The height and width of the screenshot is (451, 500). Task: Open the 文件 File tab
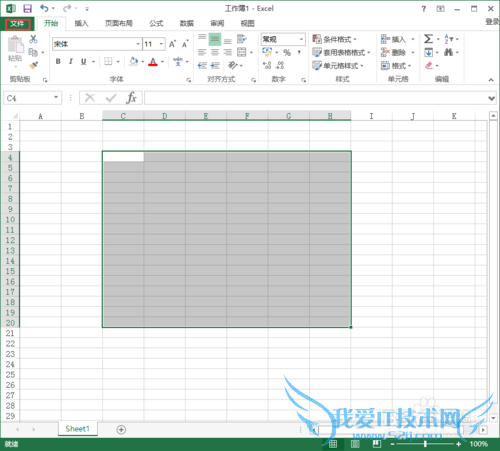tap(17, 24)
